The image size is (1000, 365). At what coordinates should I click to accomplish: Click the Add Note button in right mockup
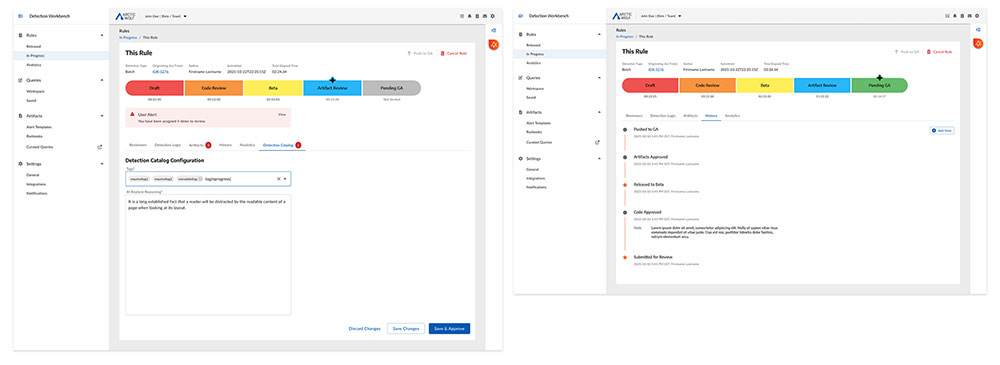942,130
